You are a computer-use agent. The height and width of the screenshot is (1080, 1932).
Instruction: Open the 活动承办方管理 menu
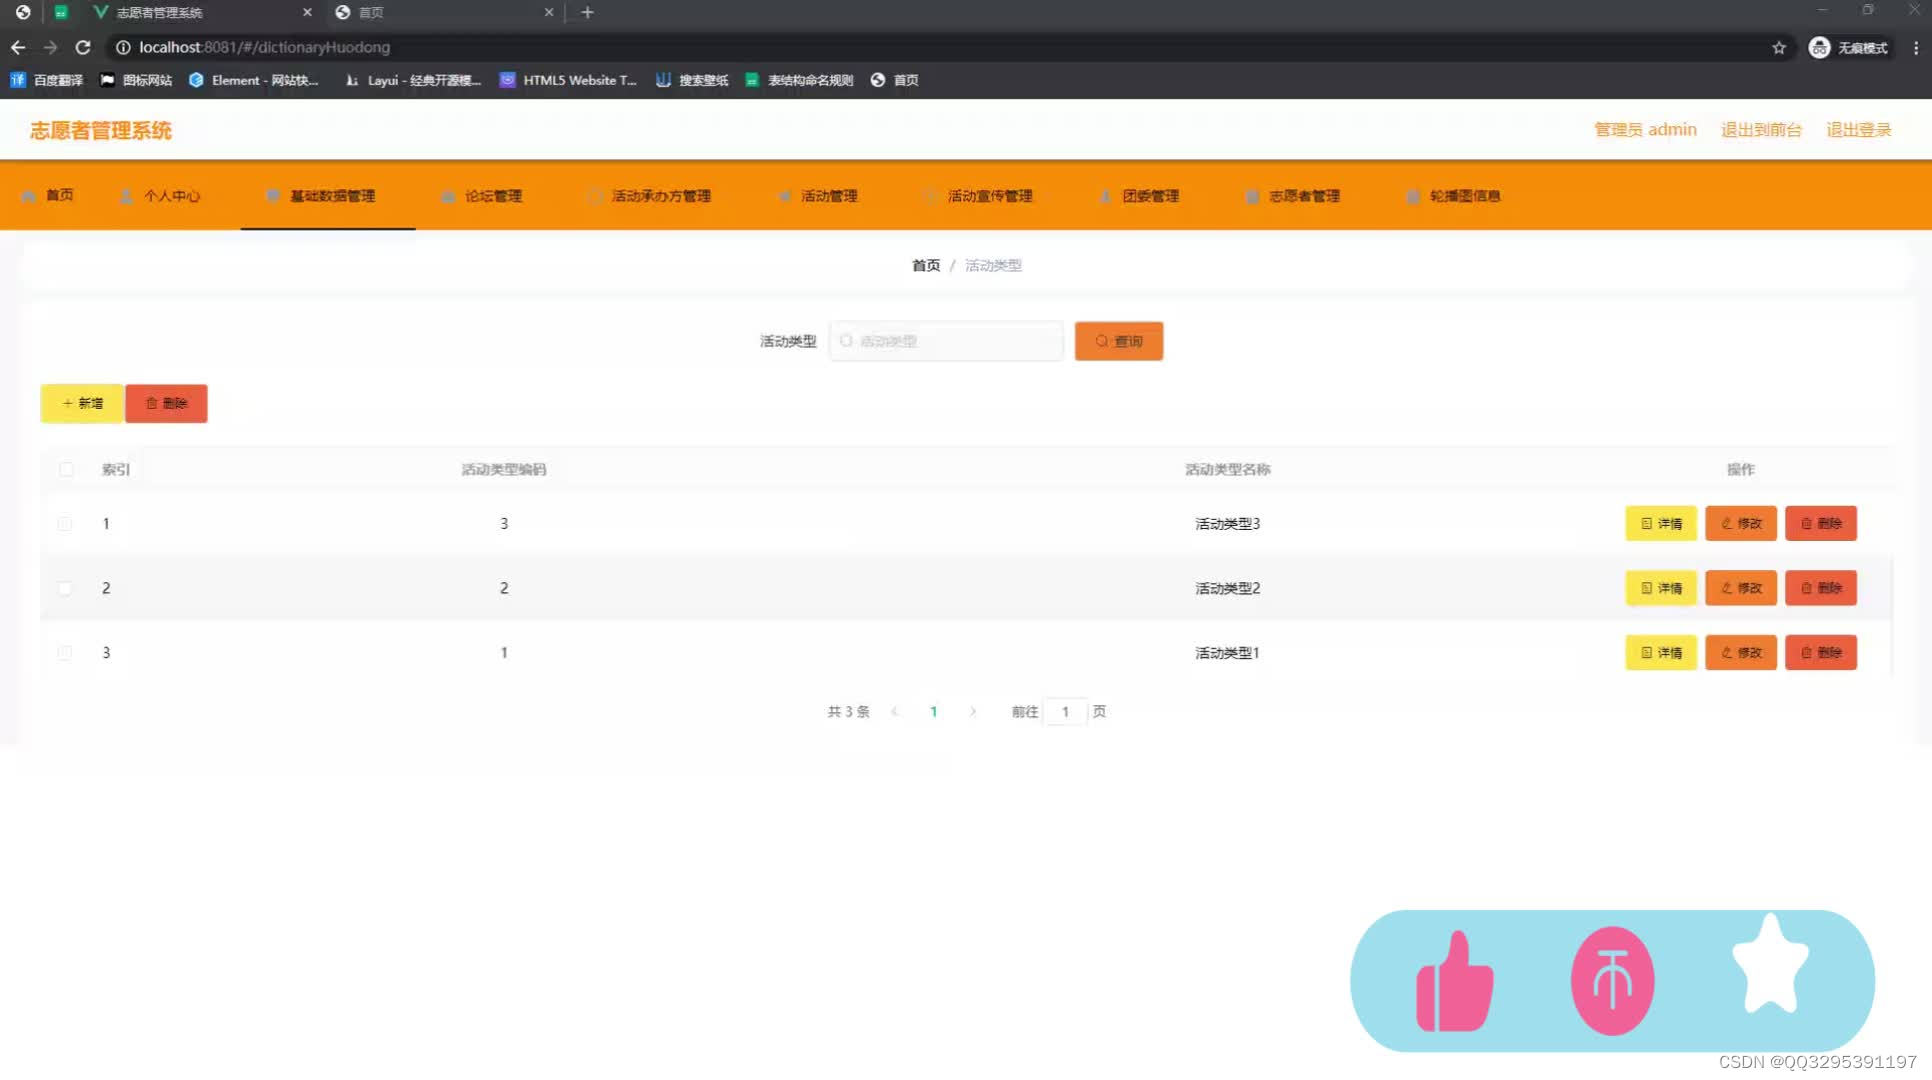point(650,195)
